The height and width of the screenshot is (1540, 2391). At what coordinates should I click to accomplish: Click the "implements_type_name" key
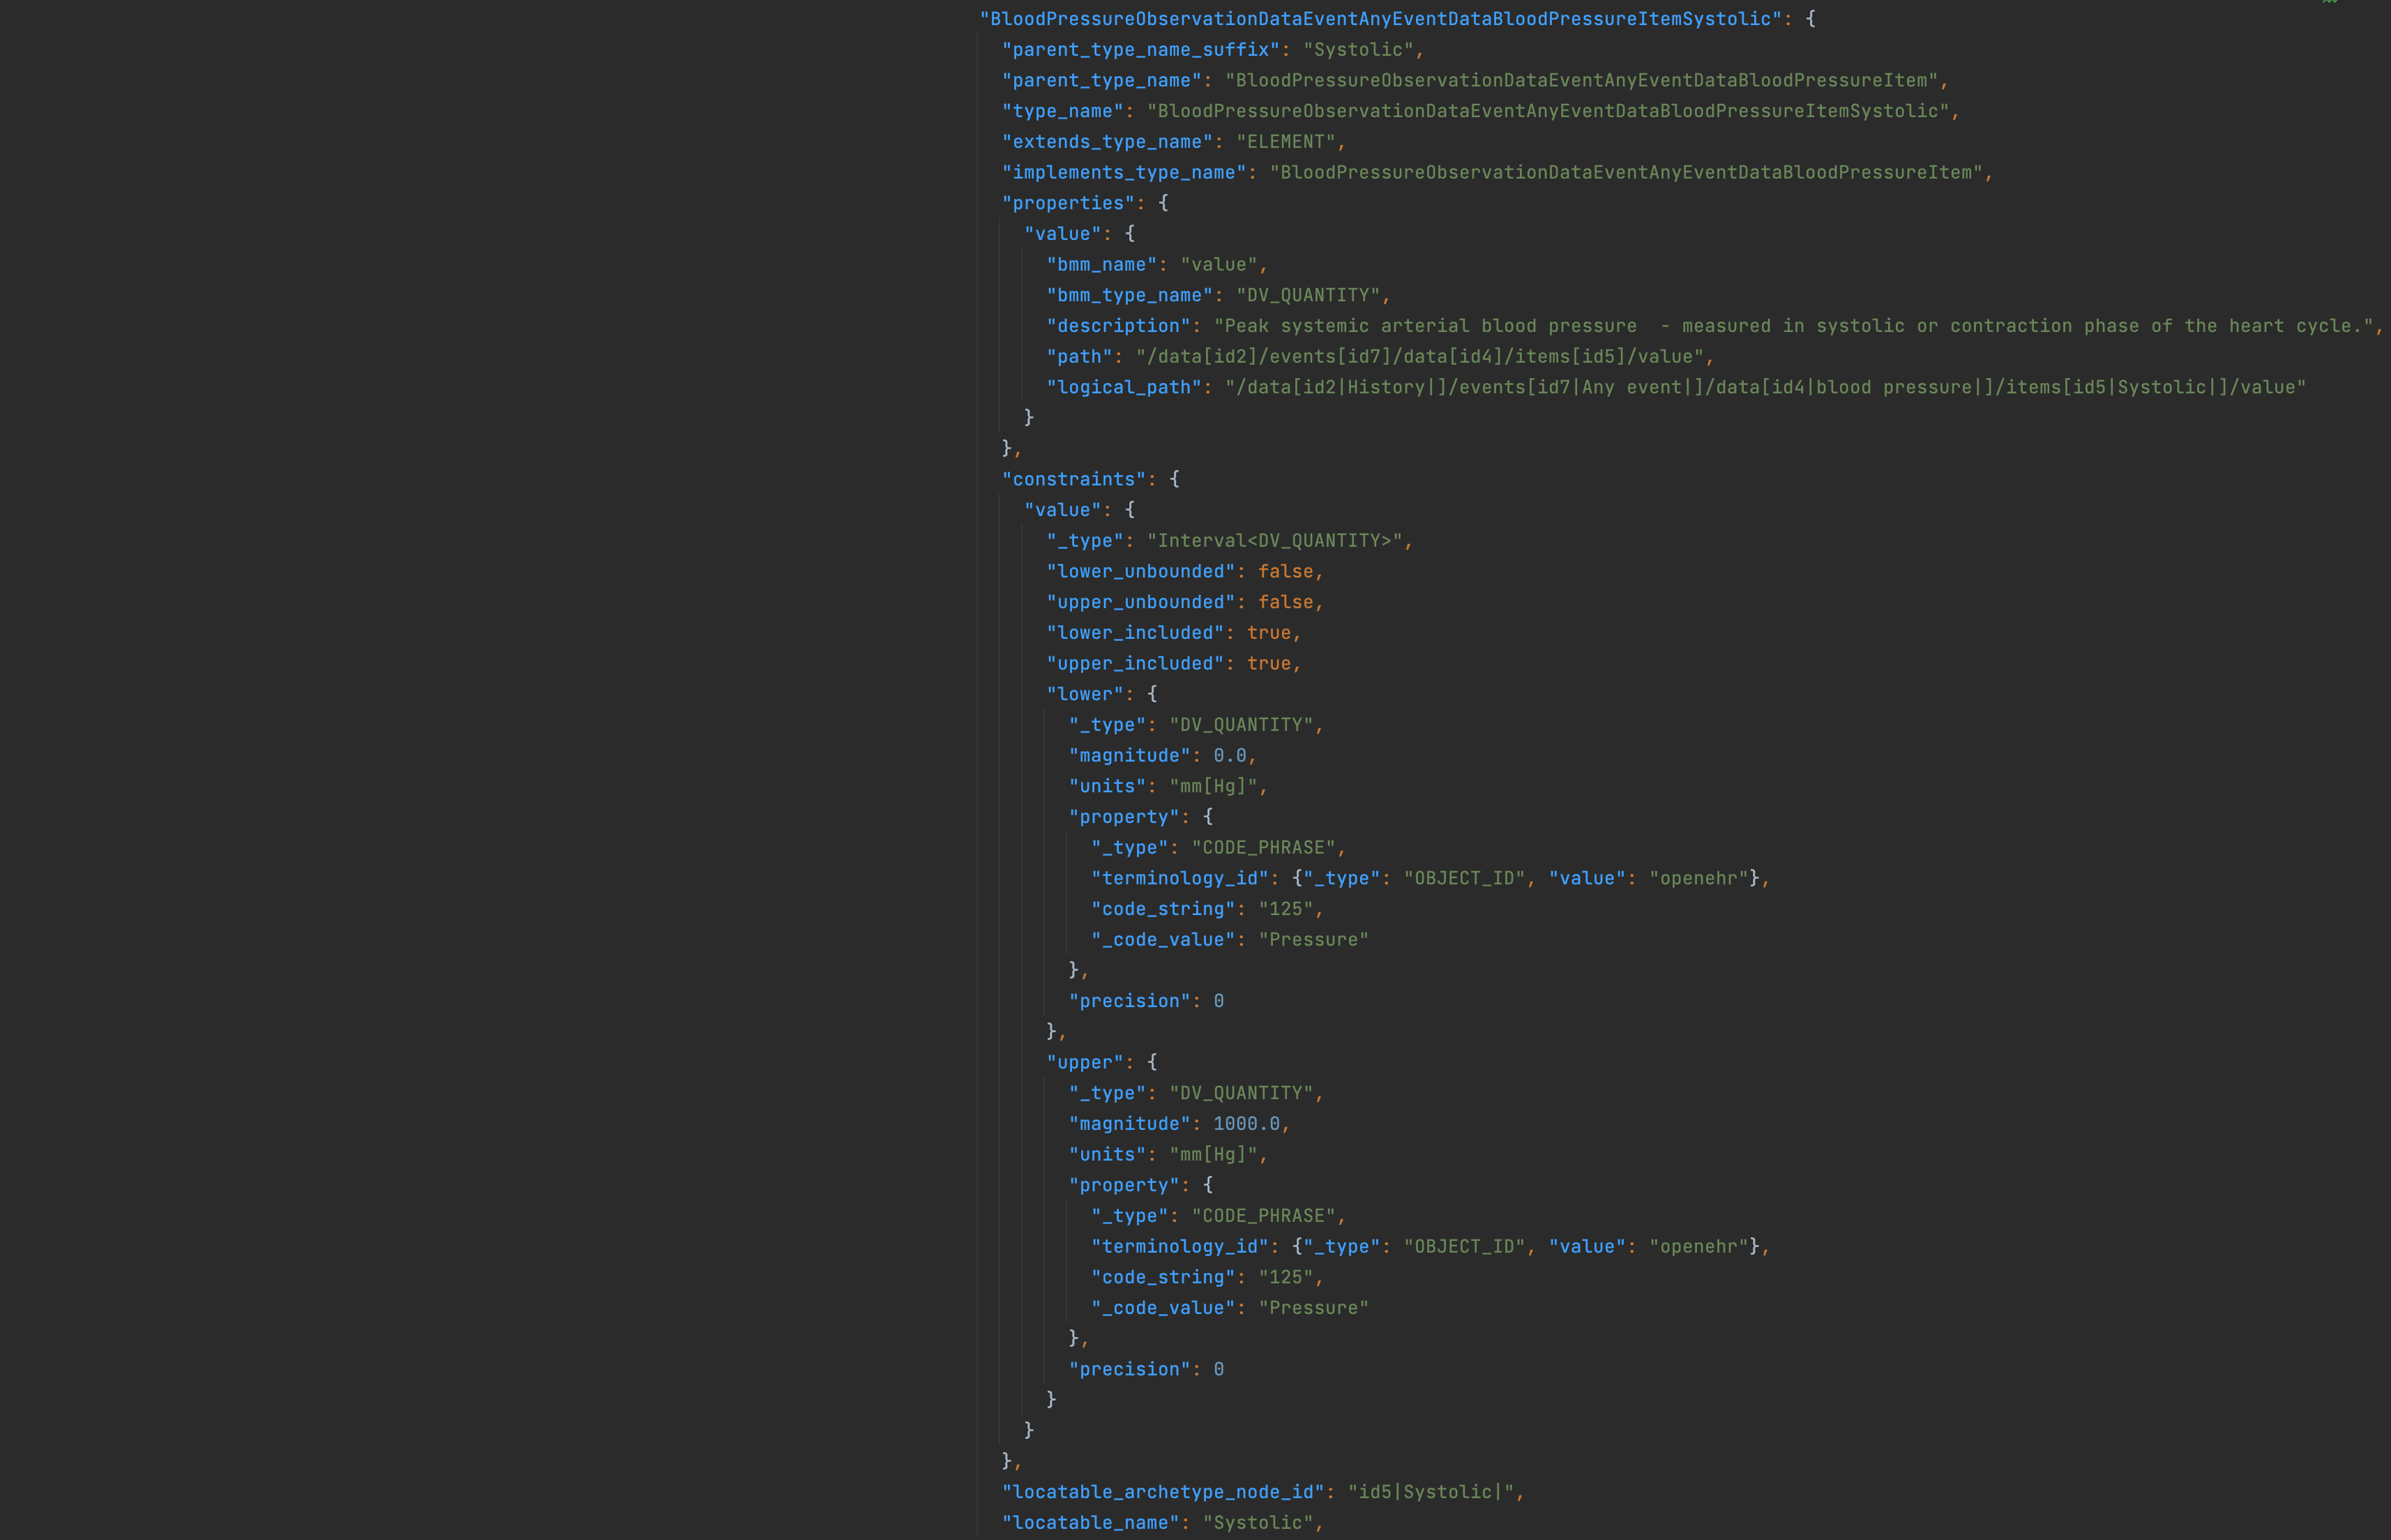(1124, 173)
